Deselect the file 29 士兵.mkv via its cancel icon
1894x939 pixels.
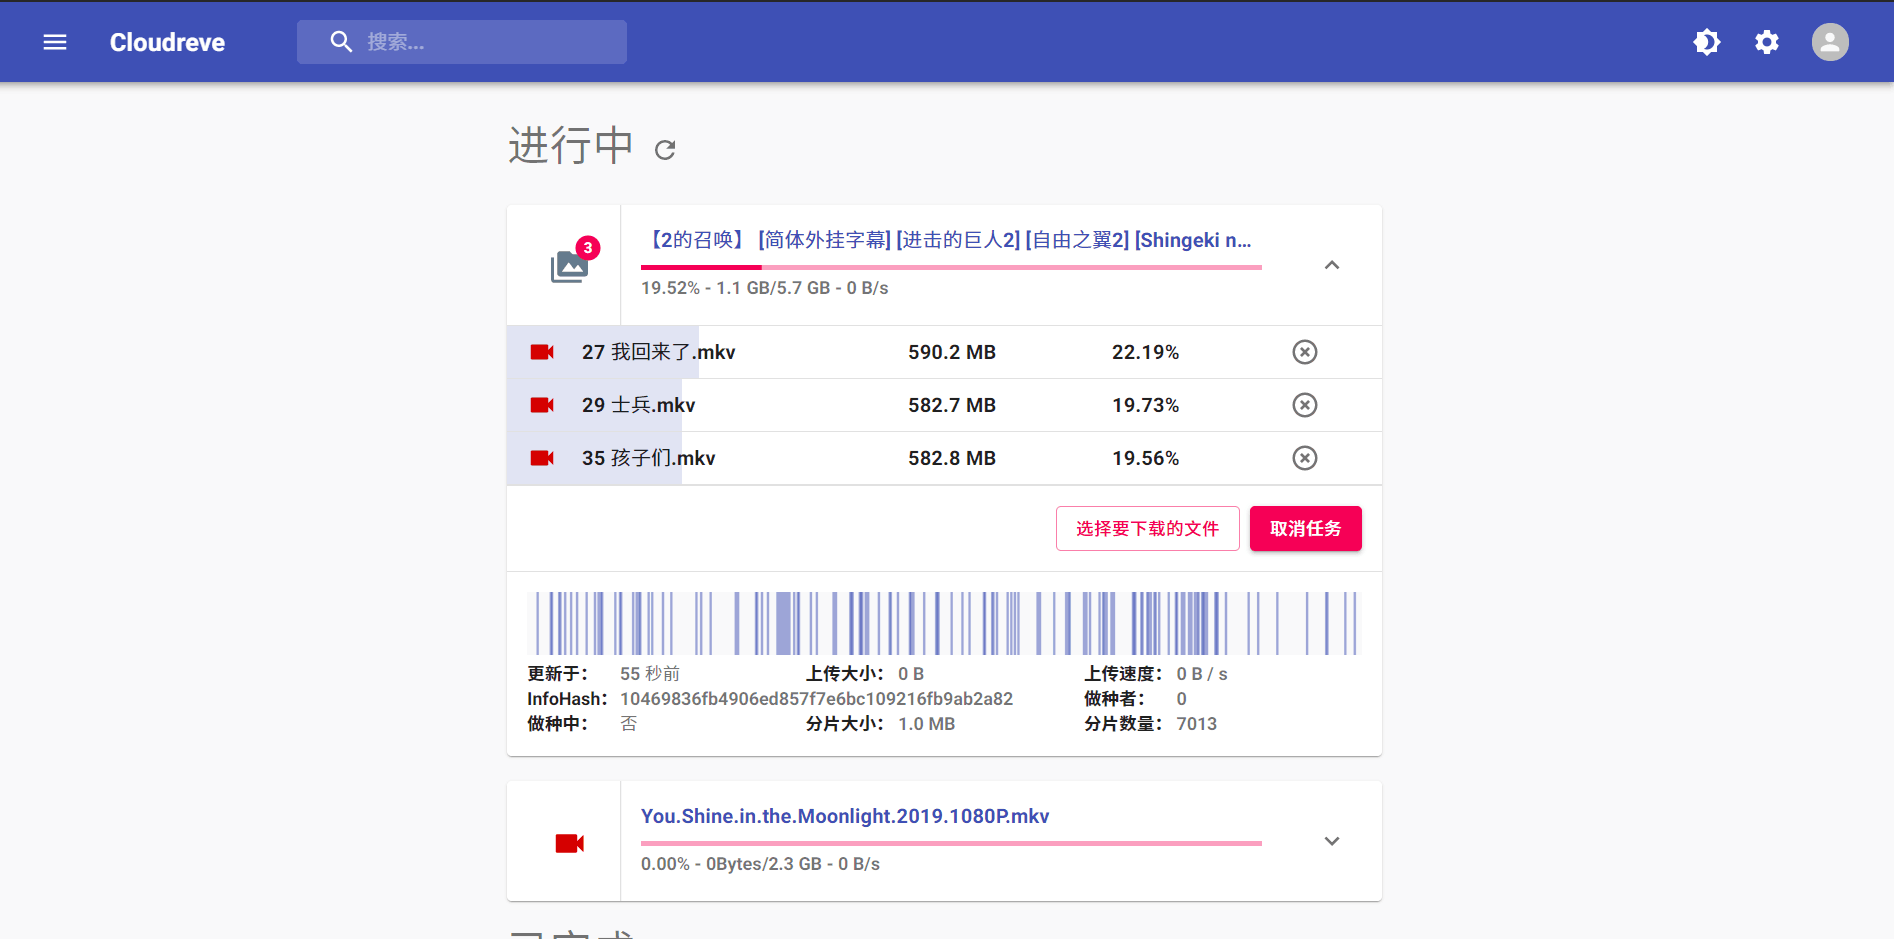tap(1304, 405)
